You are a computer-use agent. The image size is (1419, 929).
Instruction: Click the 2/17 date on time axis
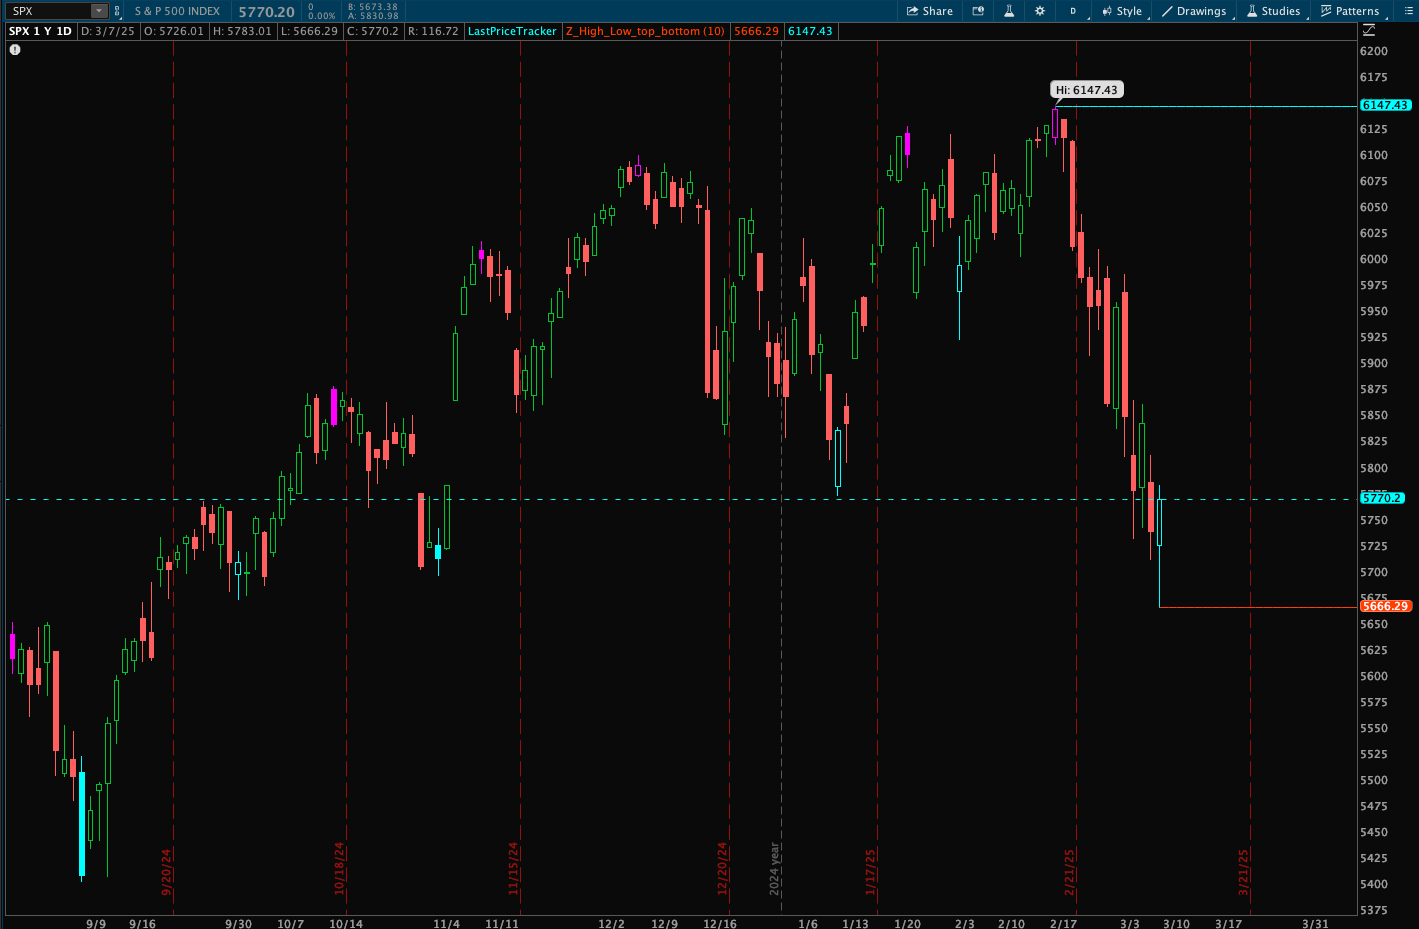point(1063,923)
